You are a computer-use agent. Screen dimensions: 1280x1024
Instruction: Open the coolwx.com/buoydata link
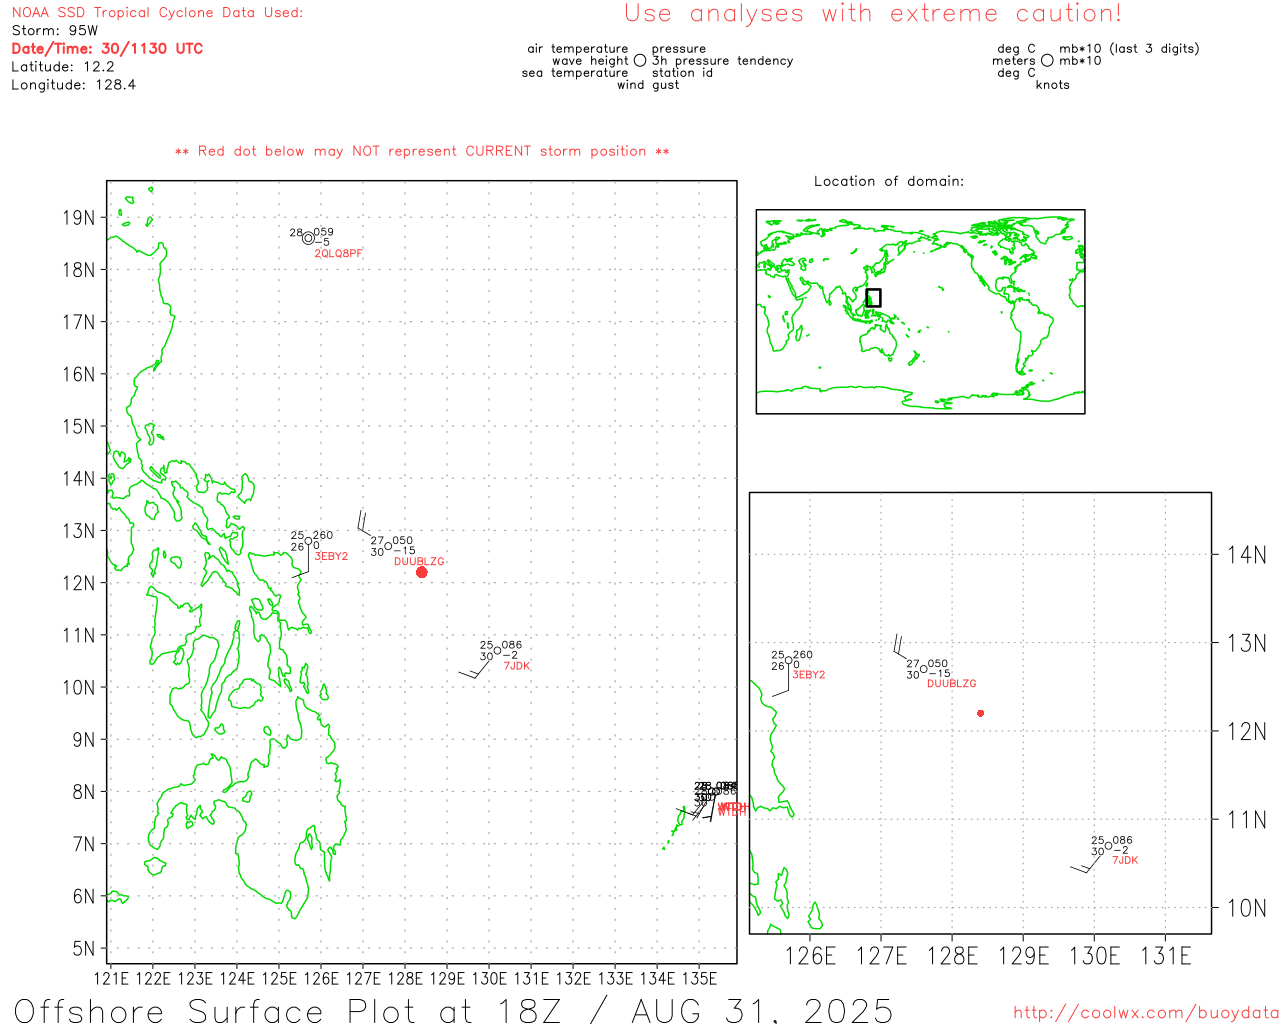(1146, 1013)
